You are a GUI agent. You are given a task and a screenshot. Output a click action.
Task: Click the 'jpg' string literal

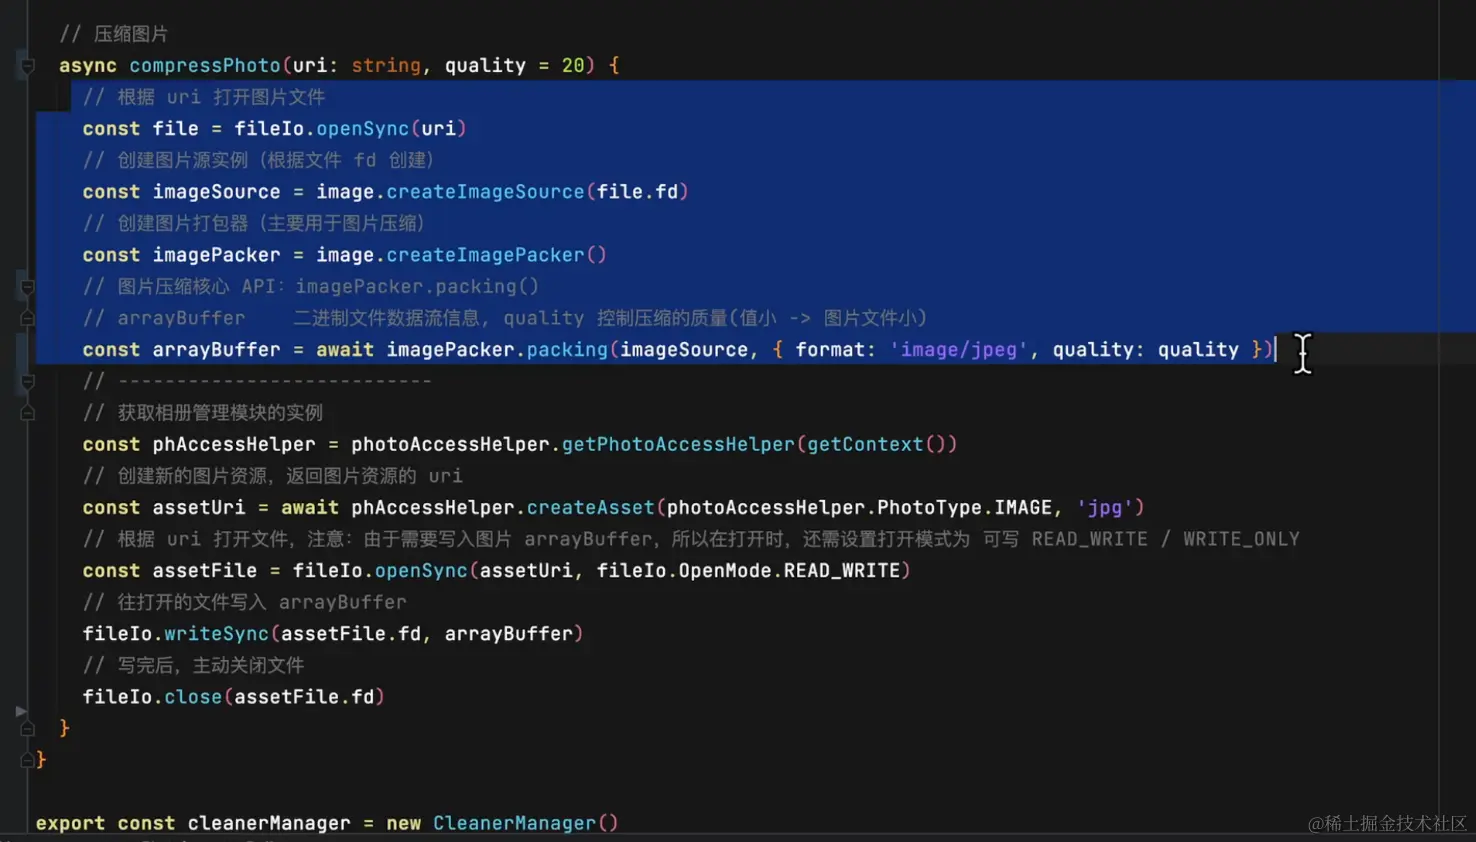point(1105,508)
